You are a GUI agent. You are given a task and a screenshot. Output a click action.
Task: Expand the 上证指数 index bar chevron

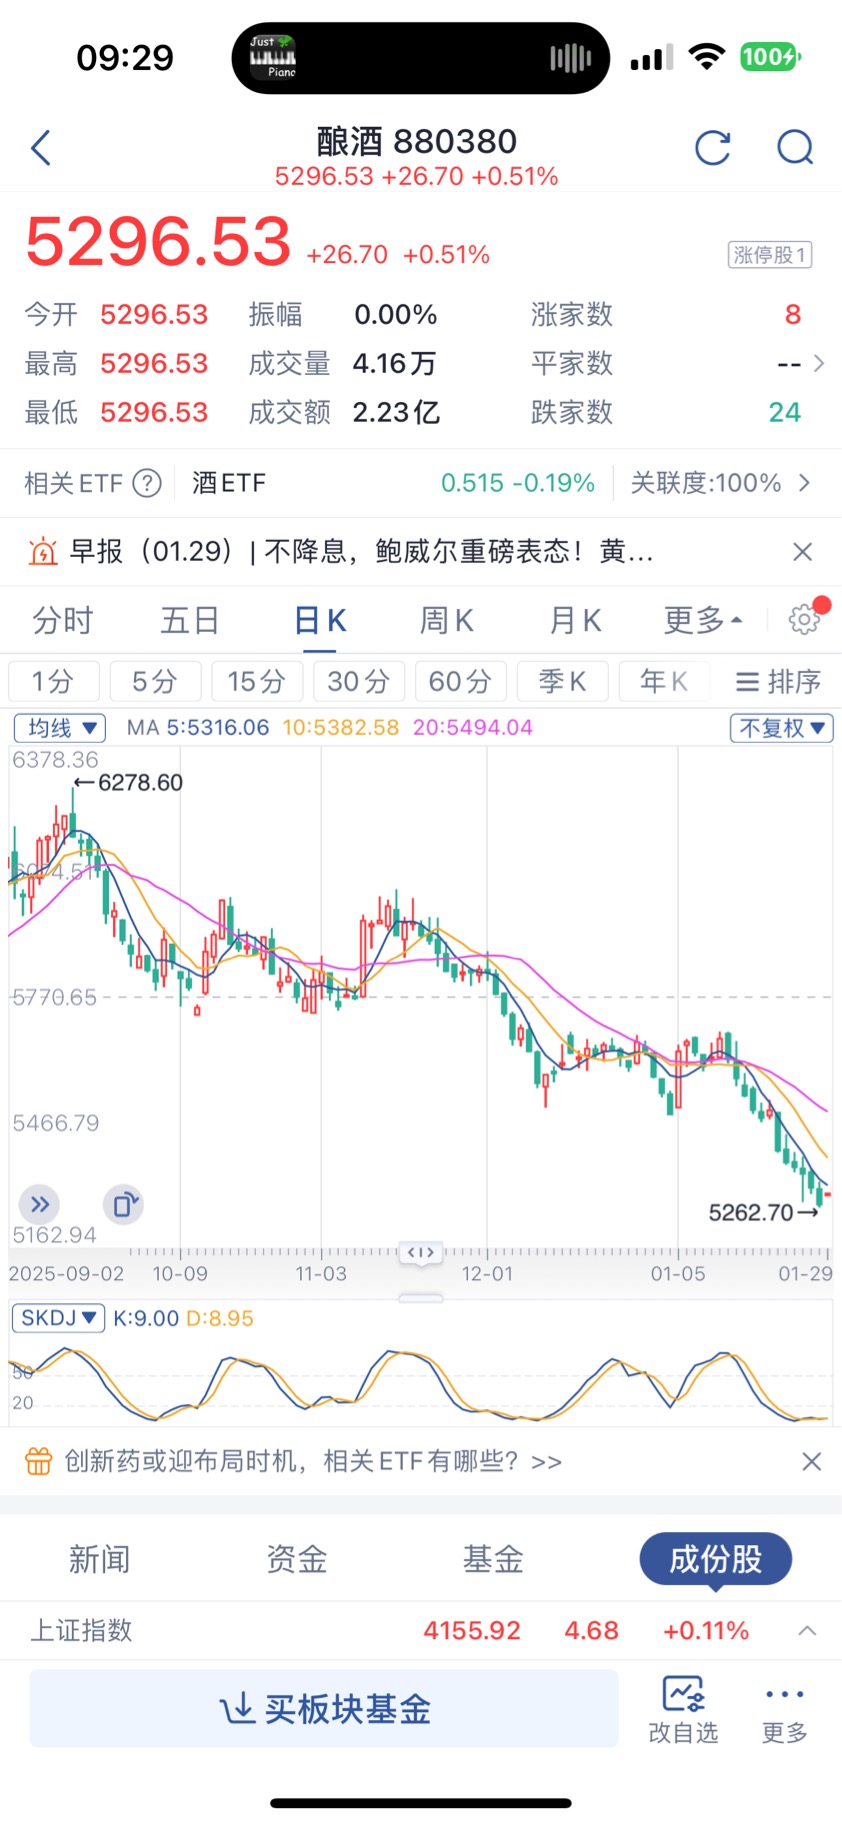(807, 1631)
